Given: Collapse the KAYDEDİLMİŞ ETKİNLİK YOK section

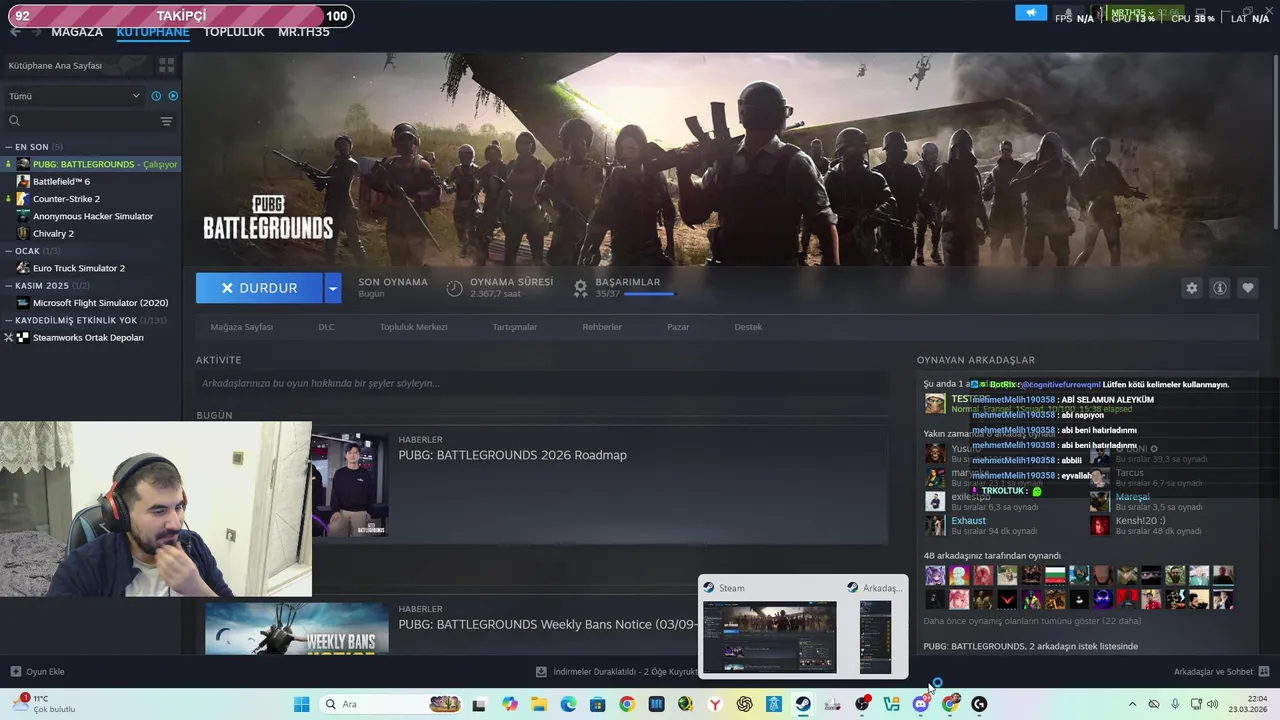Looking at the screenshot, I should 85,320.
